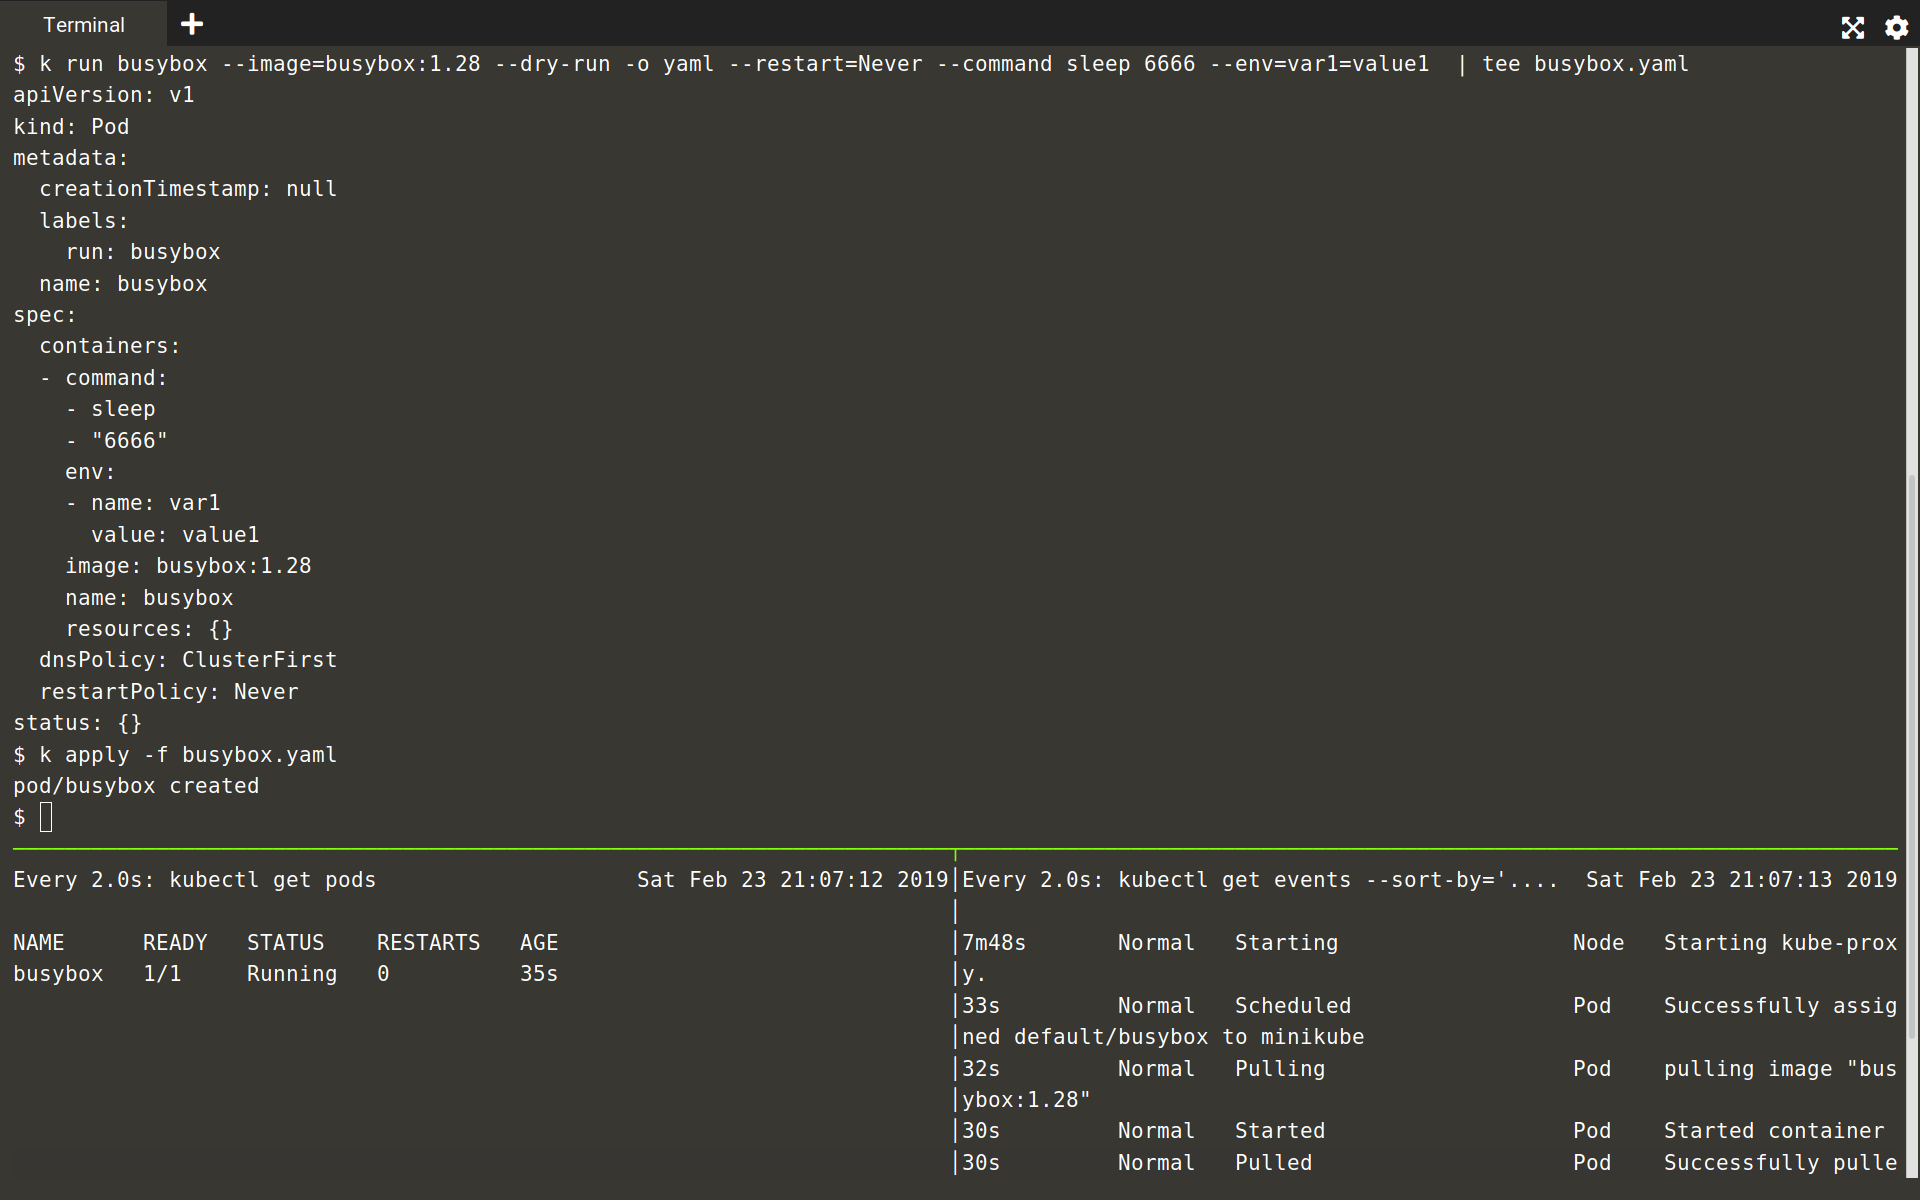This screenshot has height=1200, width=1920.
Task: Click the RESTARTS column header
Action: pyautogui.click(x=429, y=943)
